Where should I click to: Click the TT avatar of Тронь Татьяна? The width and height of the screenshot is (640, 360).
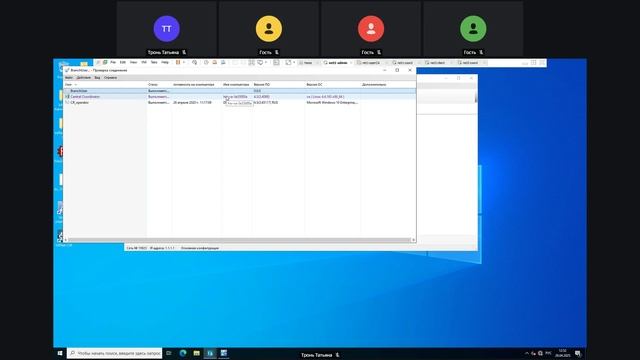click(x=167, y=29)
